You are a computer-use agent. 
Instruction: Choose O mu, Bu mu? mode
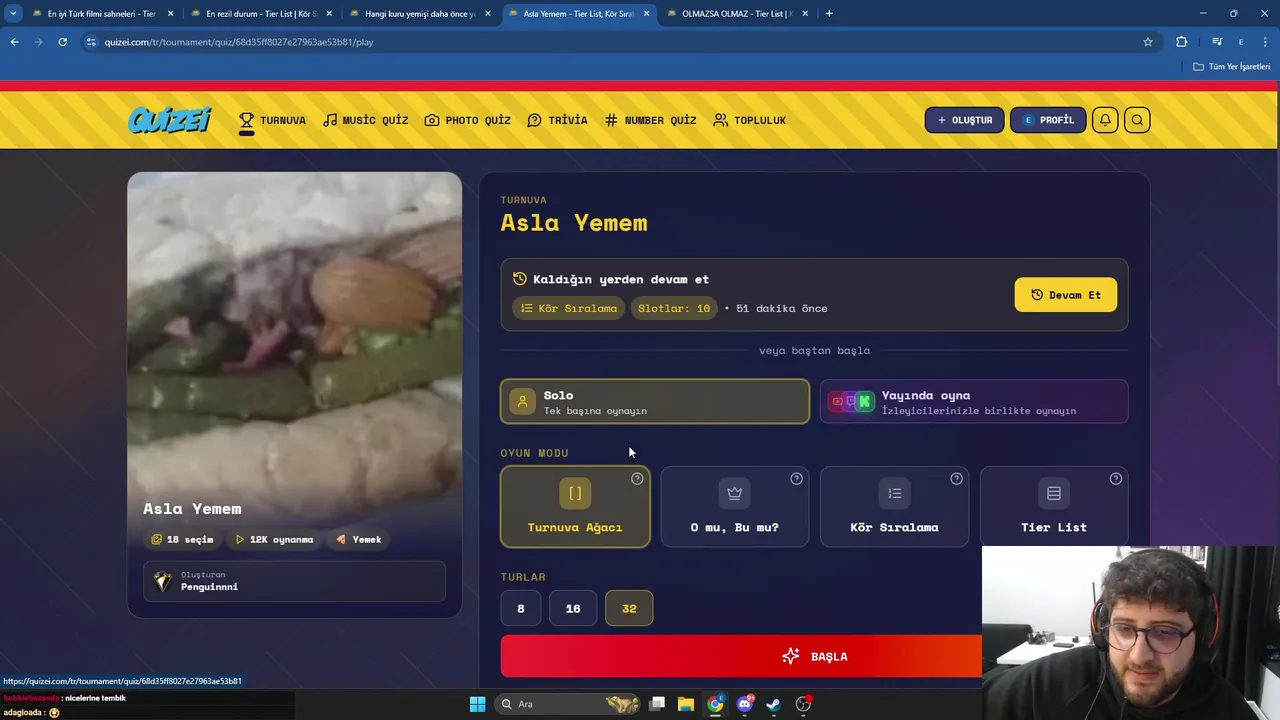(x=735, y=507)
